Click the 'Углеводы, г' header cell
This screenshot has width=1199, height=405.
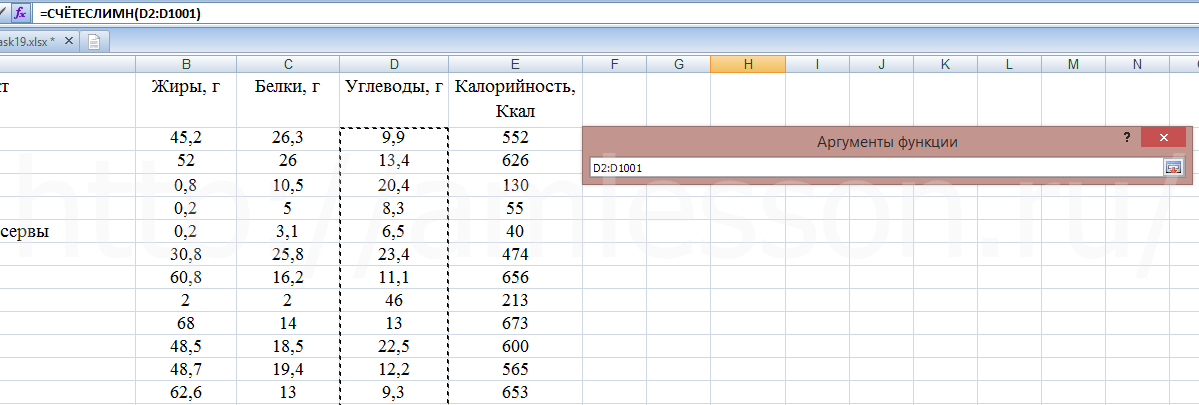click(x=394, y=100)
